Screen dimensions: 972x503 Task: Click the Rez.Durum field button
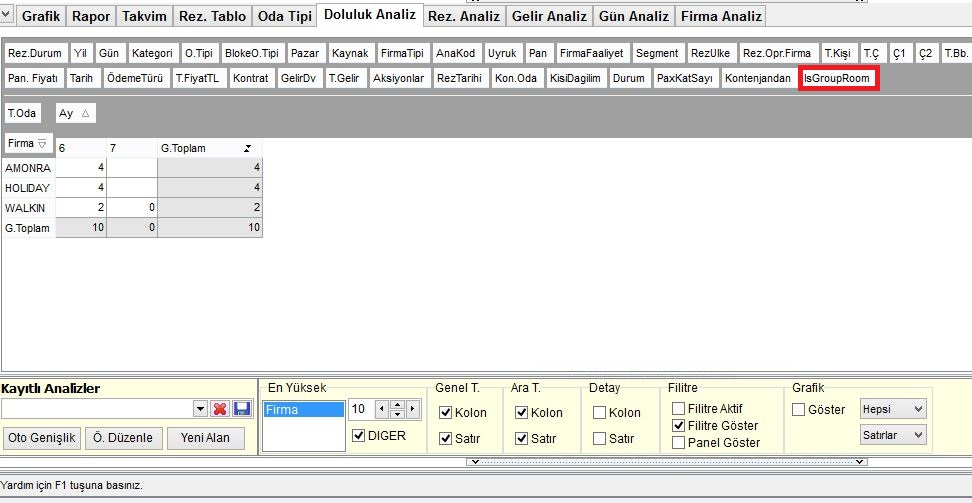35,53
